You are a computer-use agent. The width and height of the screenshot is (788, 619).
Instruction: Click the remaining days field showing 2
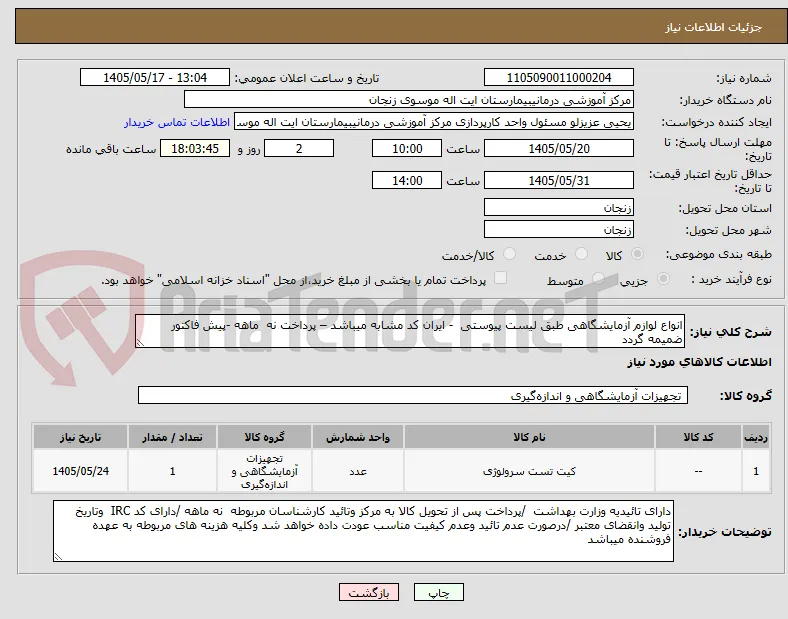point(299,149)
